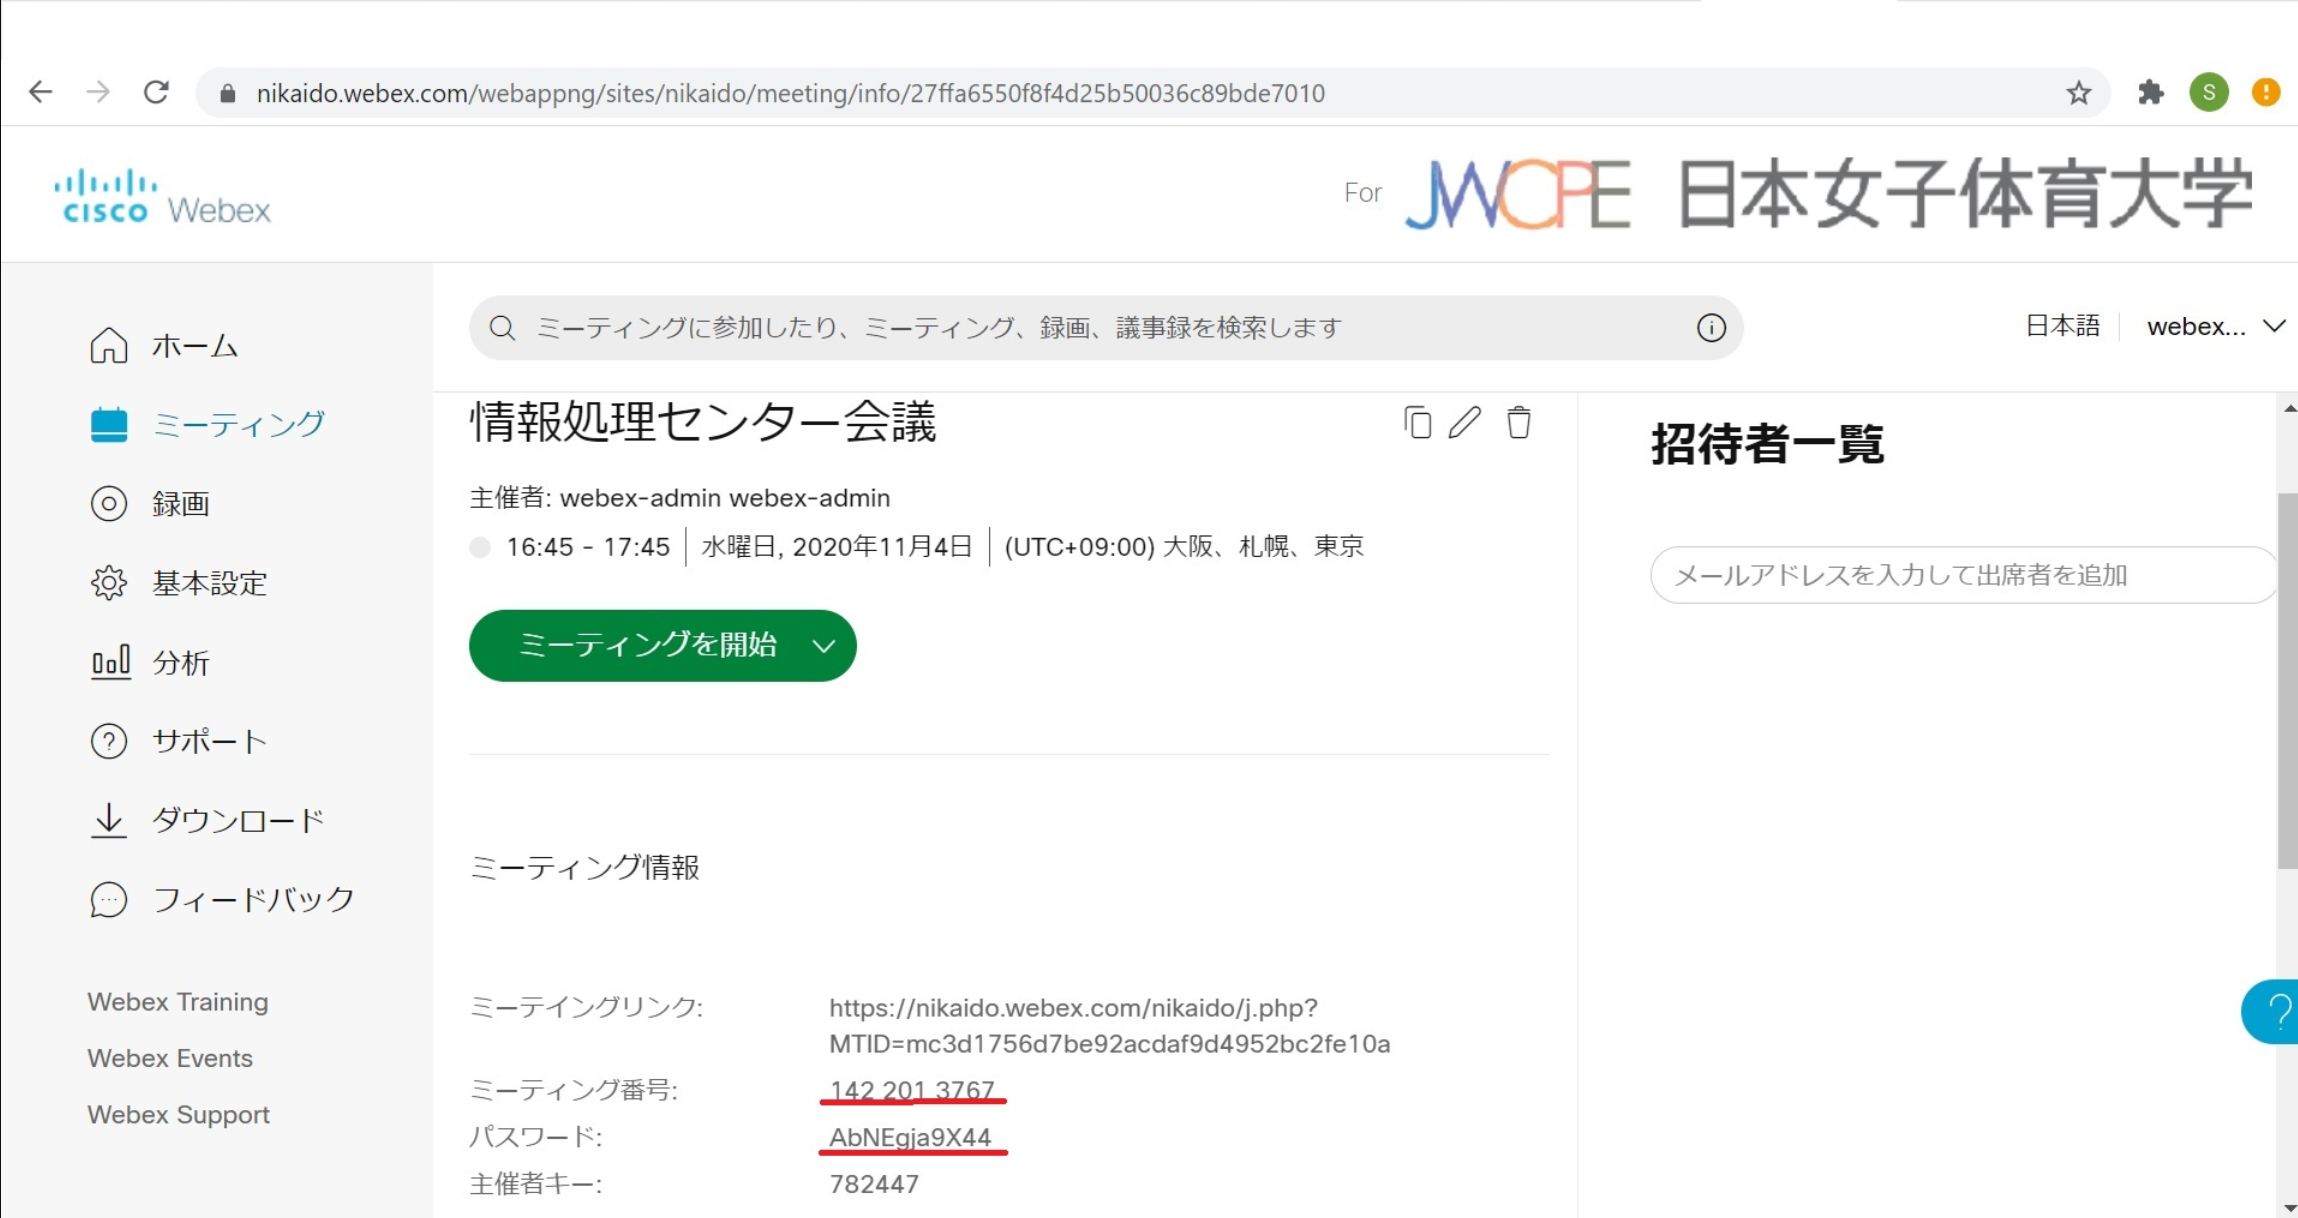Open the ホーム sidebar section
The width and height of the screenshot is (2298, 1218).
[195, 344]
